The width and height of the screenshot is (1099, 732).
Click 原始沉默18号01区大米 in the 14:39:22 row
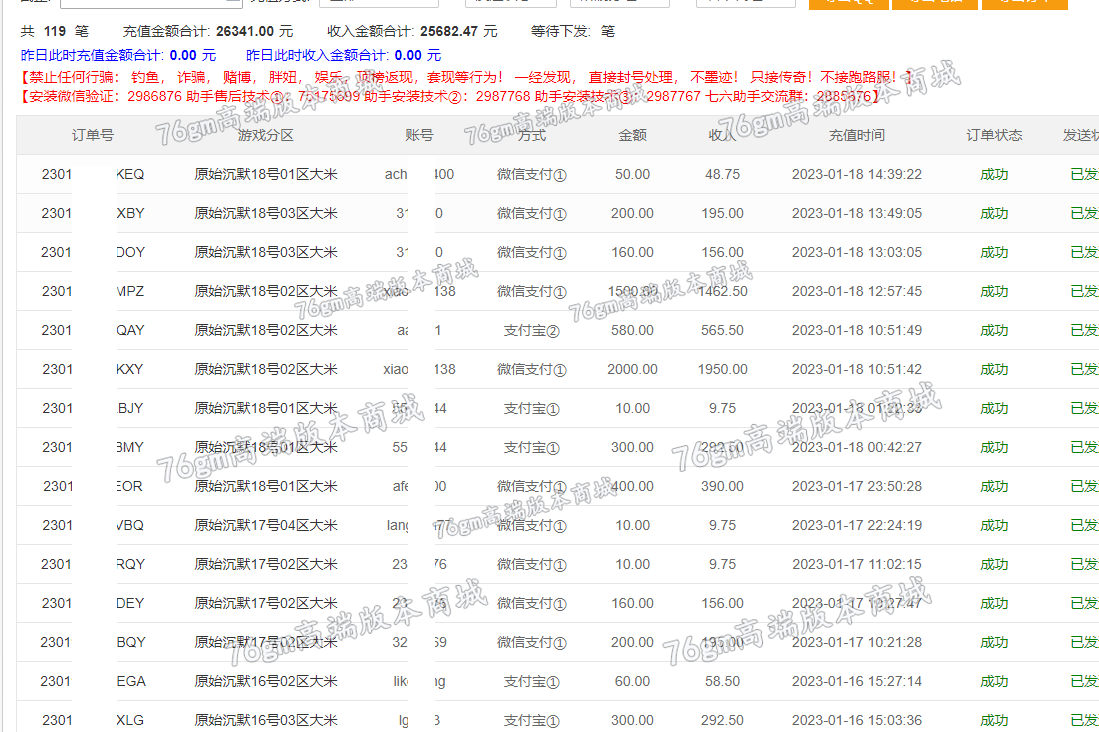pos(266,175)
